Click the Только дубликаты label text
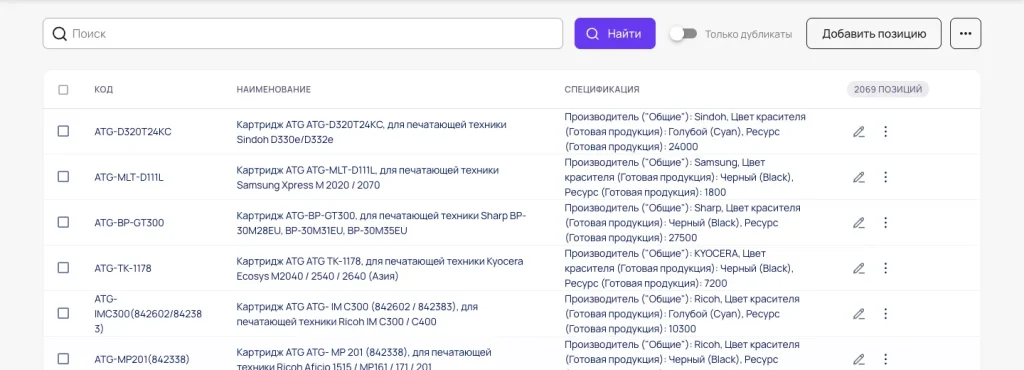Image resolution: width=1024 pixels, height=370 pixels. (x=748, y=34)
